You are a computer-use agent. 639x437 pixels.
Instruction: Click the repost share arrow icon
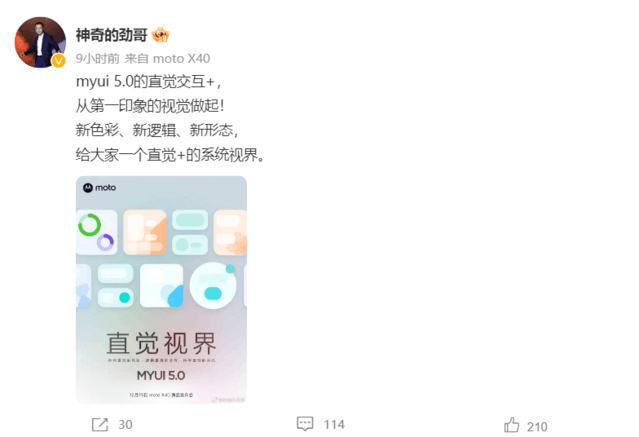click(x=100, y=424)
